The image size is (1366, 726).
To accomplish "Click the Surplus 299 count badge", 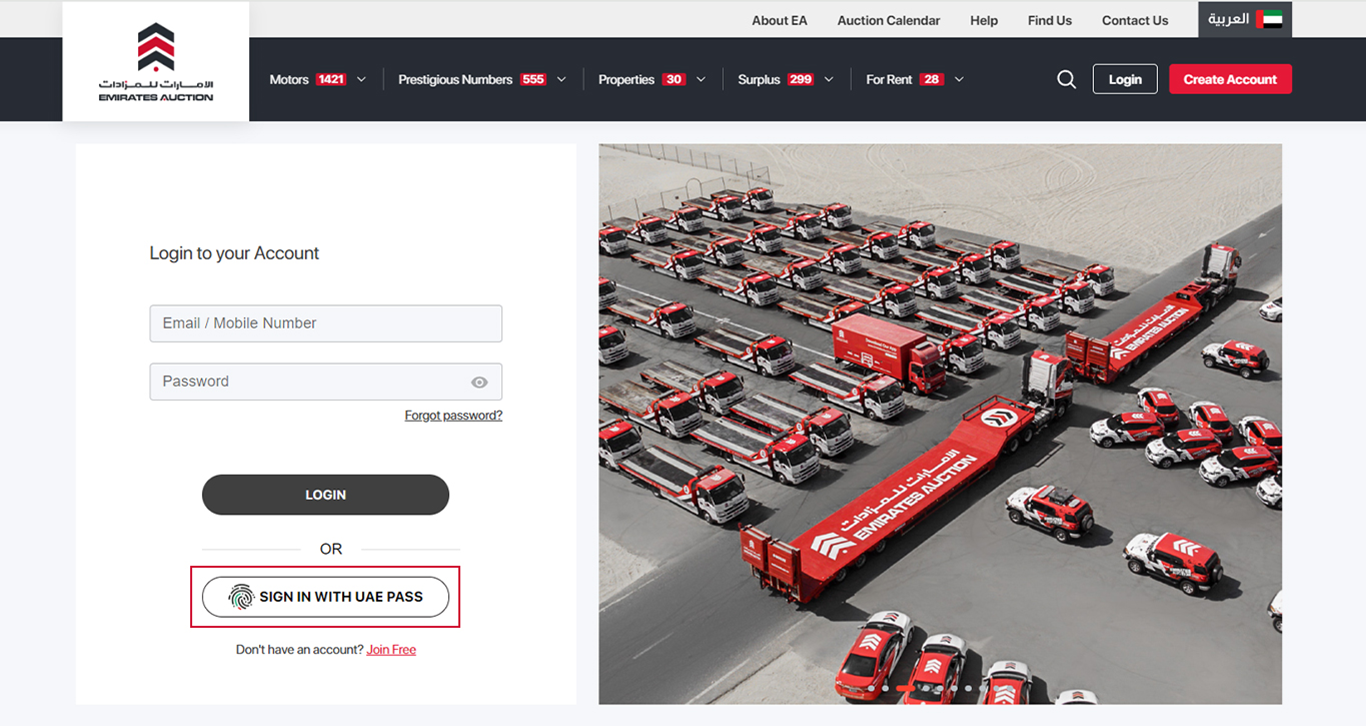I will pyautogui.click(x=801, y=78).
